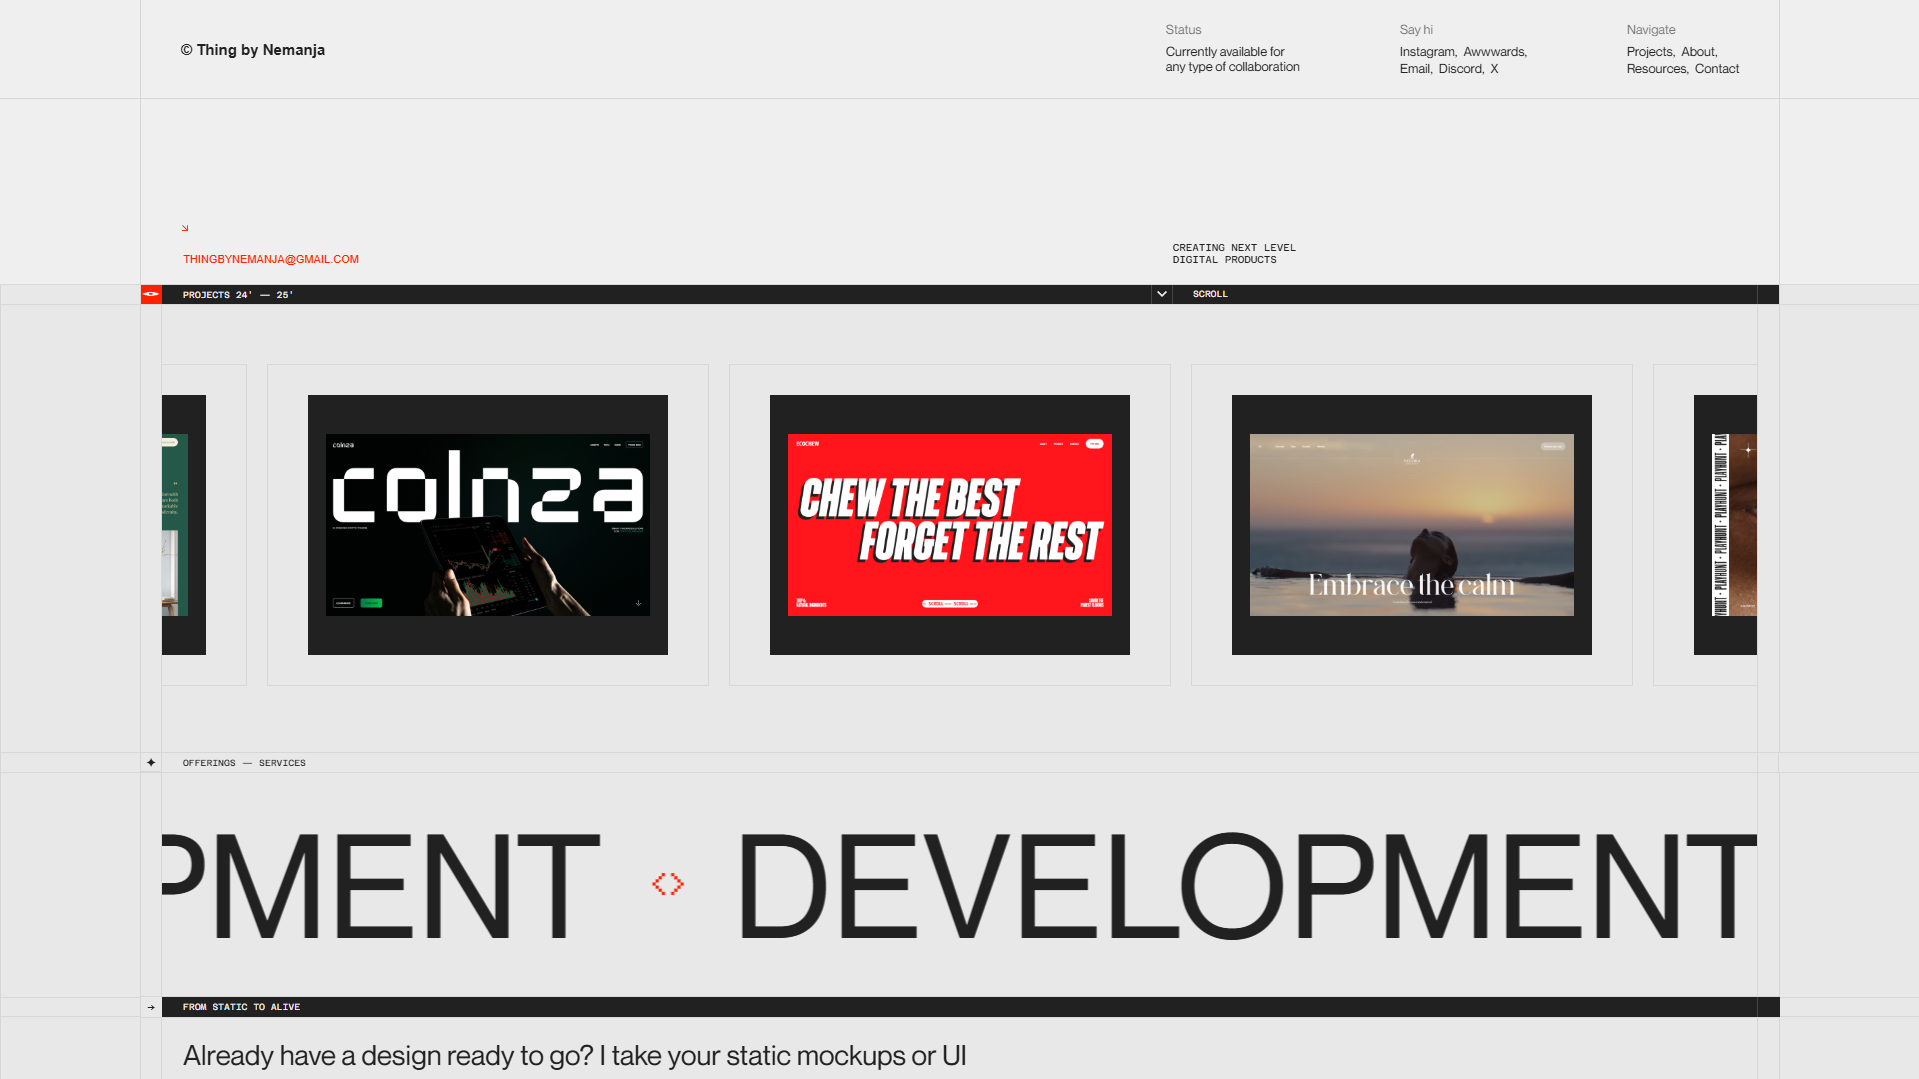Click the Status heading
Image resolution: width=1919 pixels, height=1079 pixels.
point(1183,30)
